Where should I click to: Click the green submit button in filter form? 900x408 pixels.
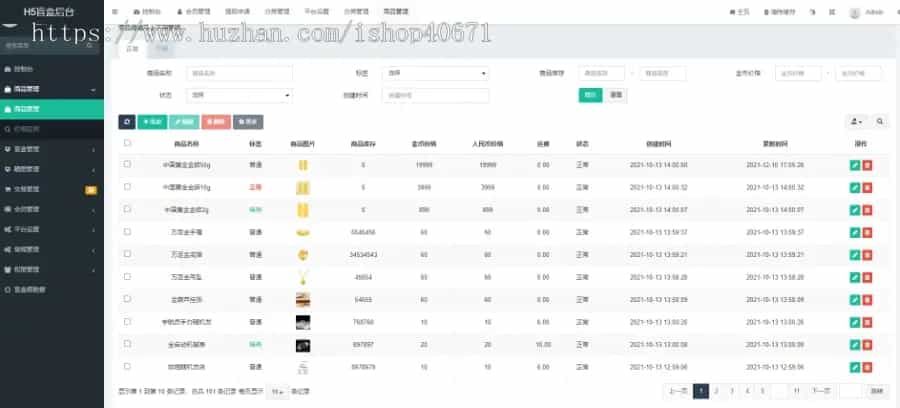(590, 95)
